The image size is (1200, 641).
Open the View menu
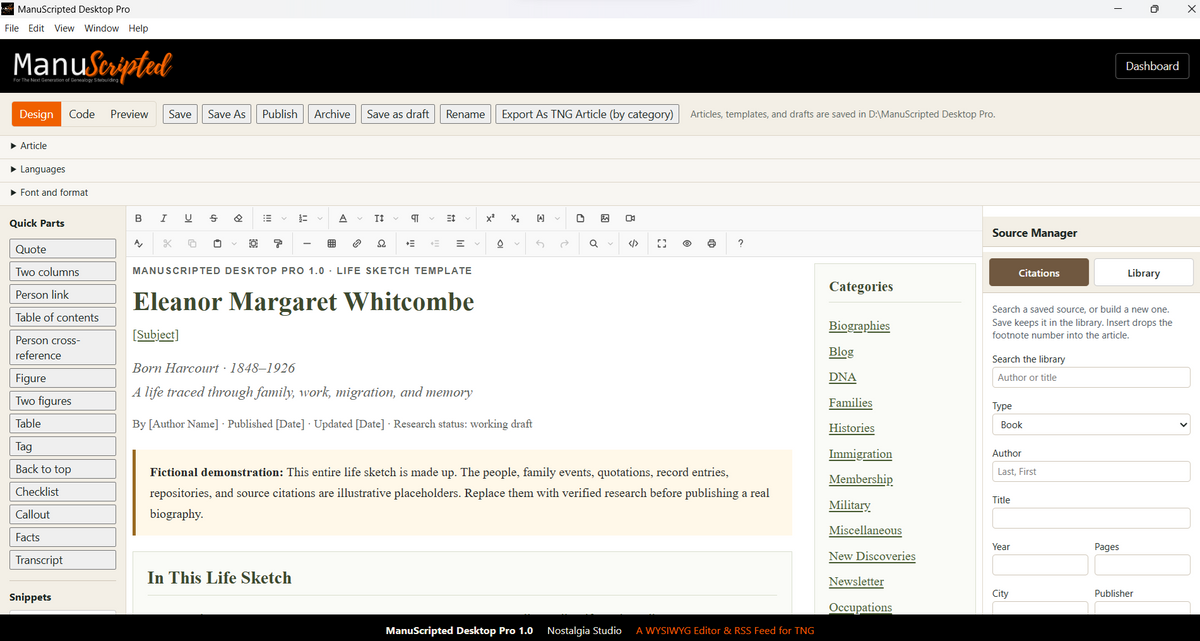pos(64,28)
